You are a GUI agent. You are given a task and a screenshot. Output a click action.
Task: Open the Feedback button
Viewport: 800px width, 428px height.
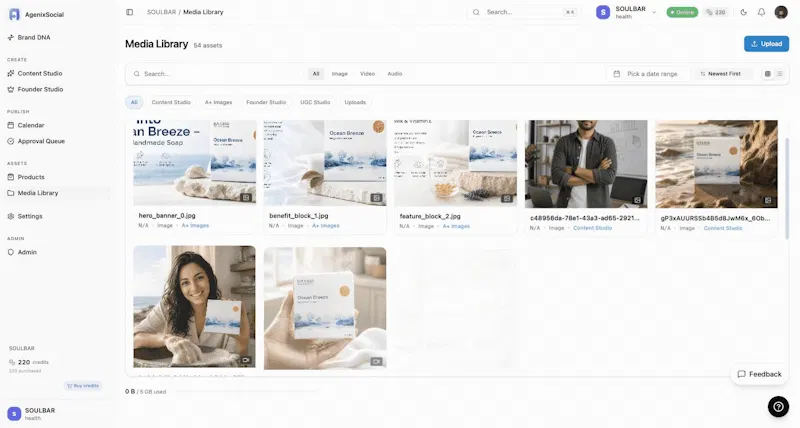[759, 374]
